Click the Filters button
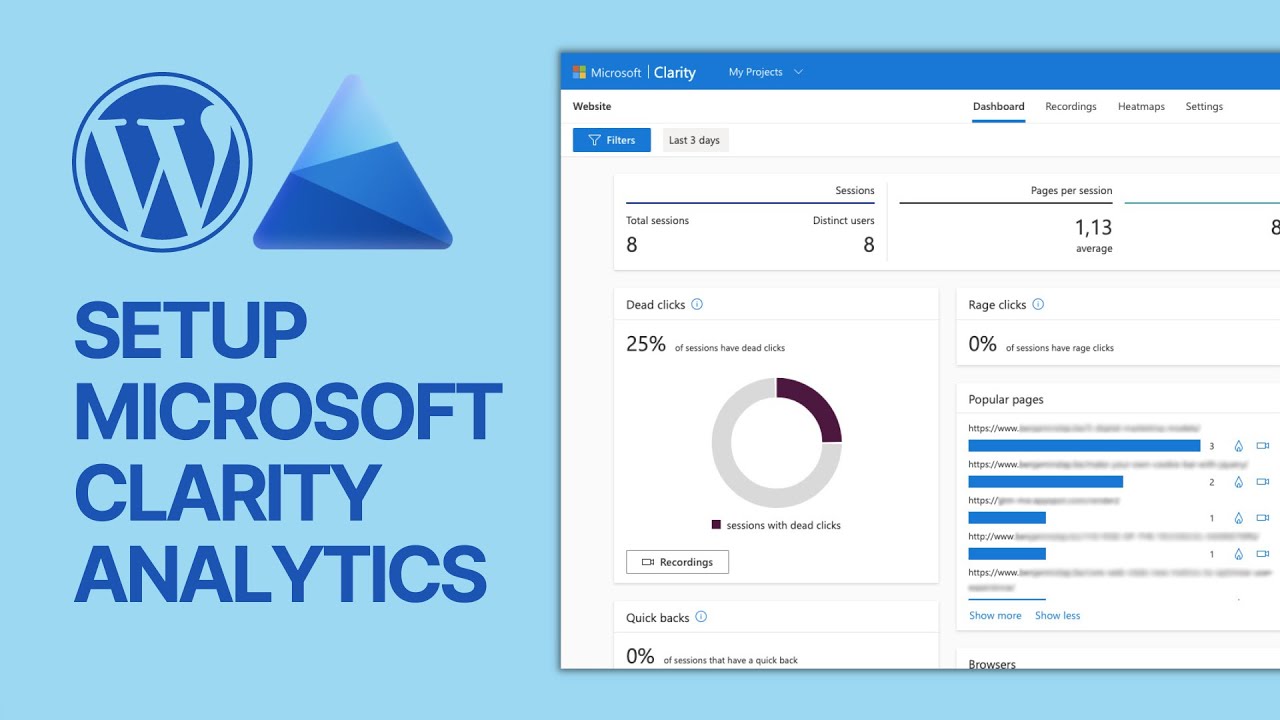This screenshot has width=1280, height=720. tap(612, 140)
